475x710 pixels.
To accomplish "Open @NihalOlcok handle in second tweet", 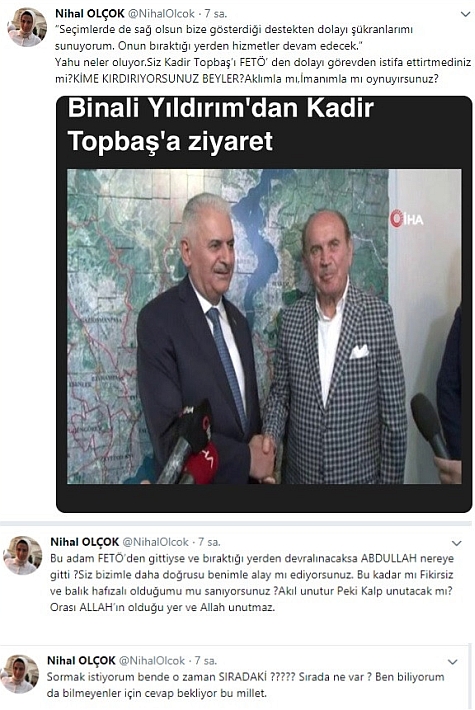I will [x=156, y=542].
